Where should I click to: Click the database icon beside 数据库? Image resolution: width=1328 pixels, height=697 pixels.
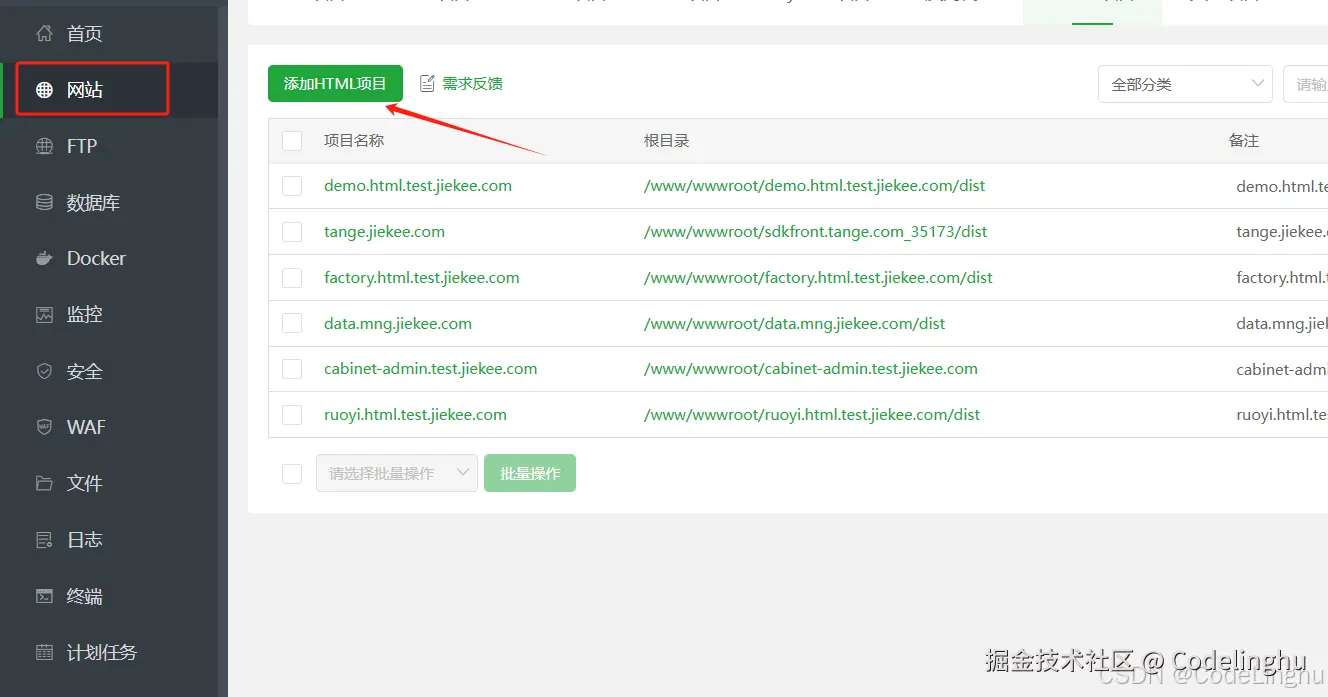click(x=44, y=202)
